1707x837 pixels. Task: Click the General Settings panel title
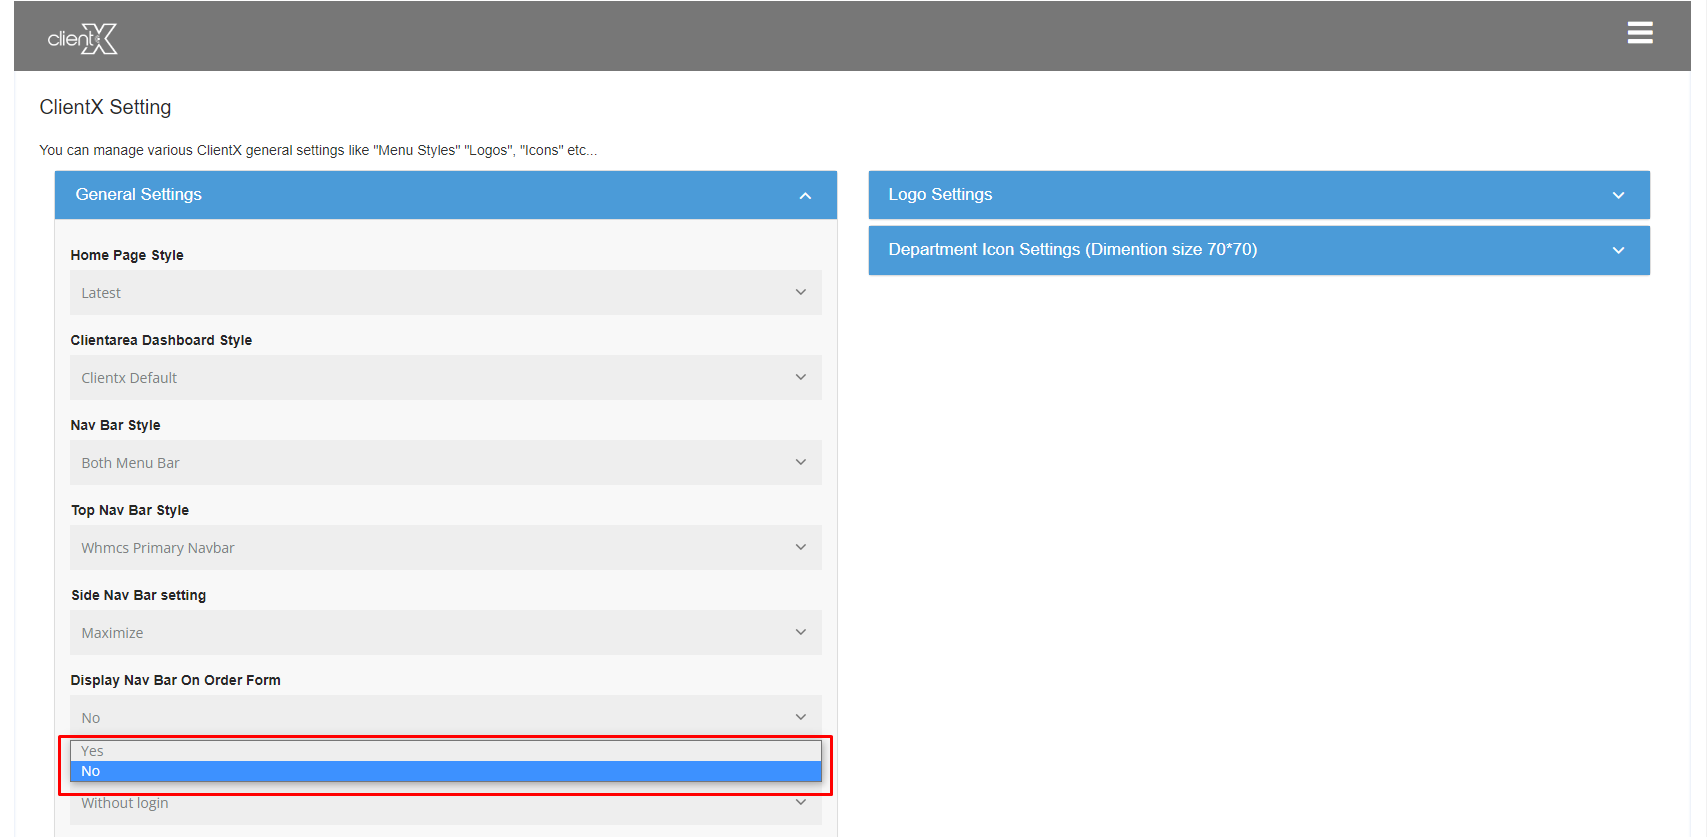click(139, 195)
